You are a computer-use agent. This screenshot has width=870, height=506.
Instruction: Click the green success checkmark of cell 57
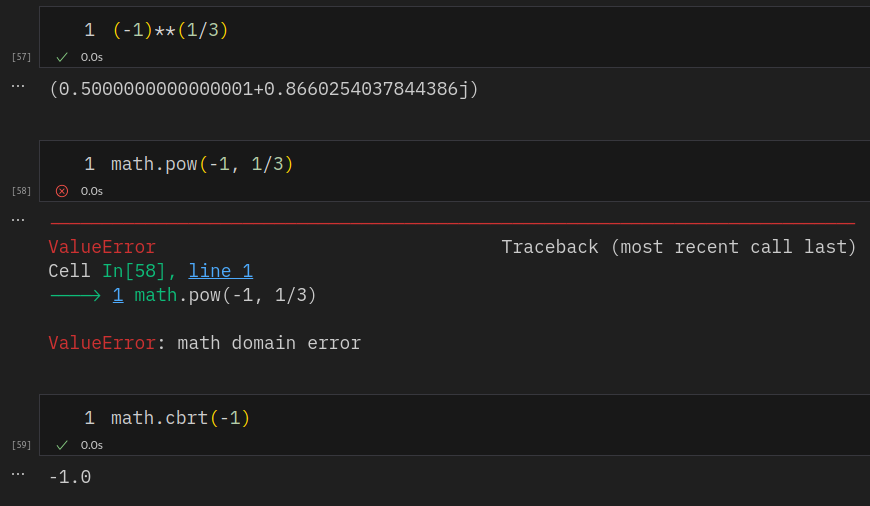[62, 57]
